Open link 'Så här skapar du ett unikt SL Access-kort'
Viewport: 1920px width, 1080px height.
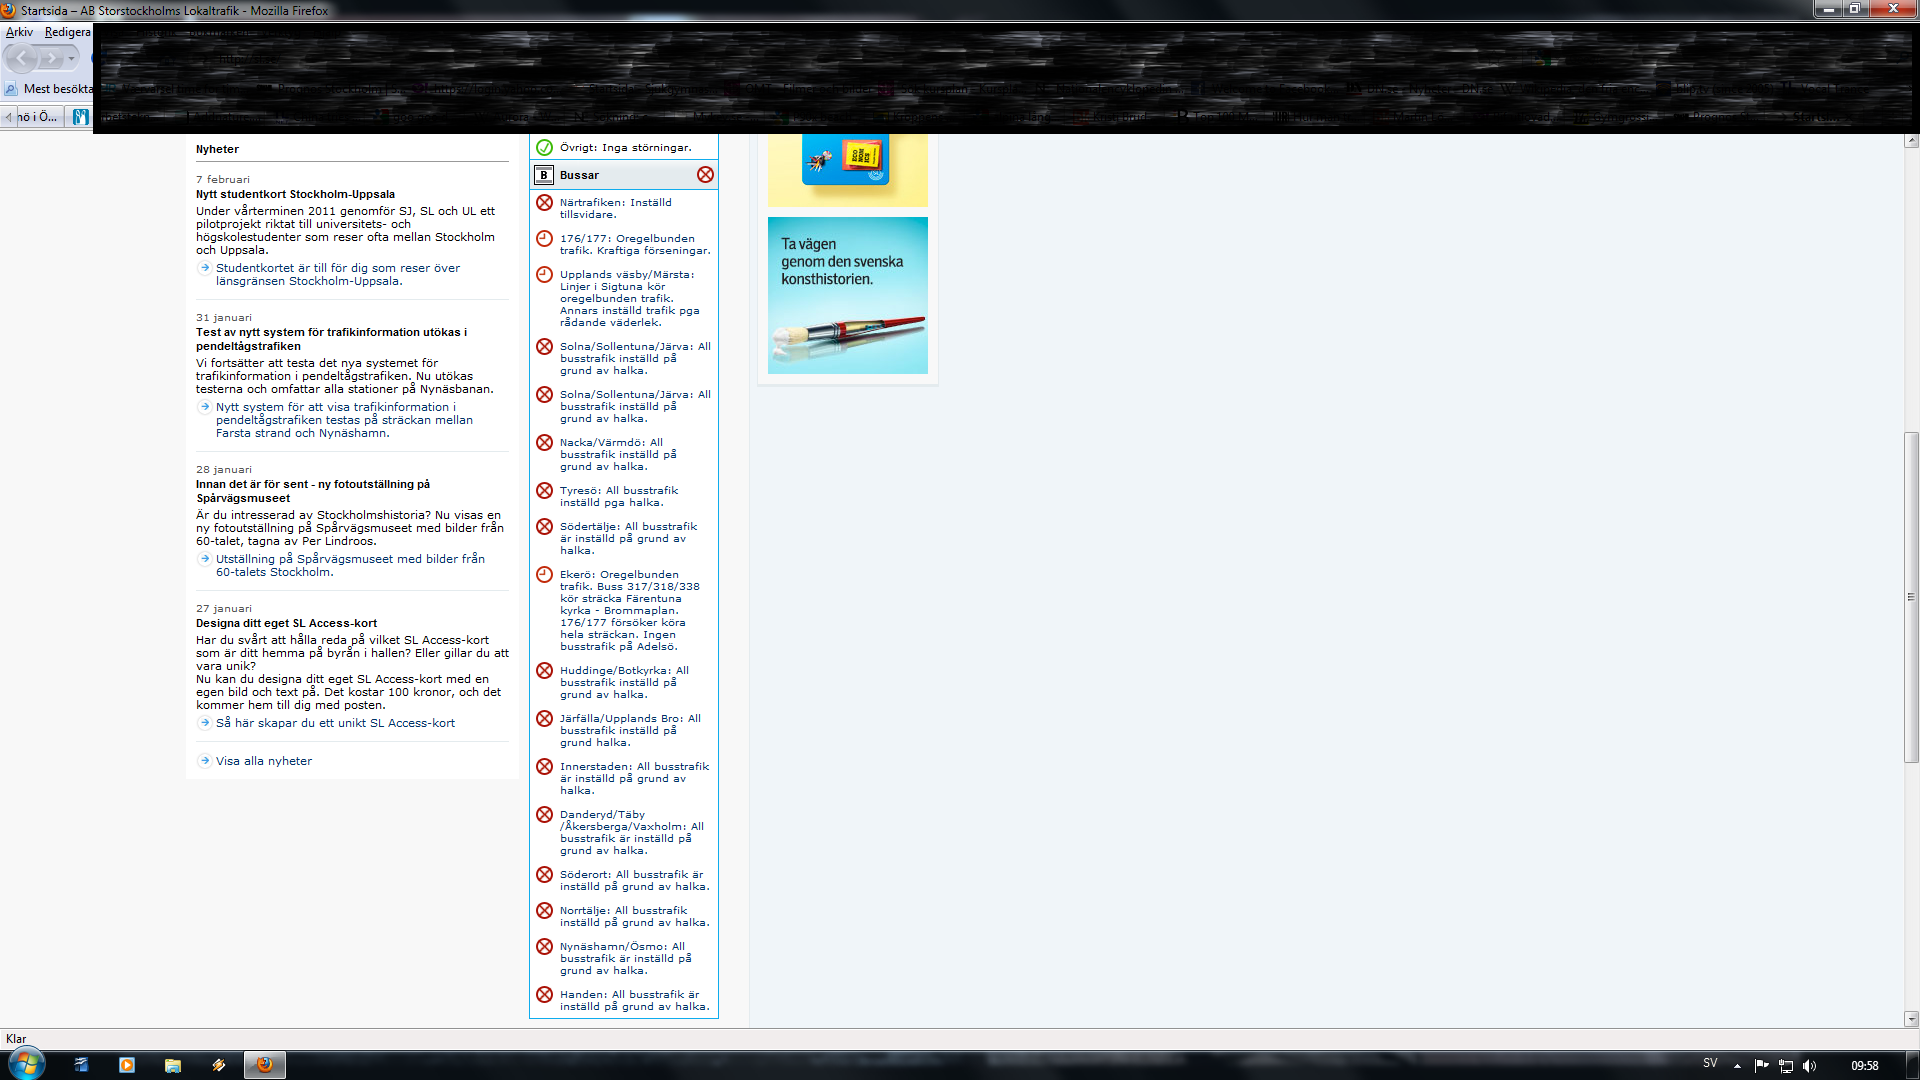(x=335, y=723)
